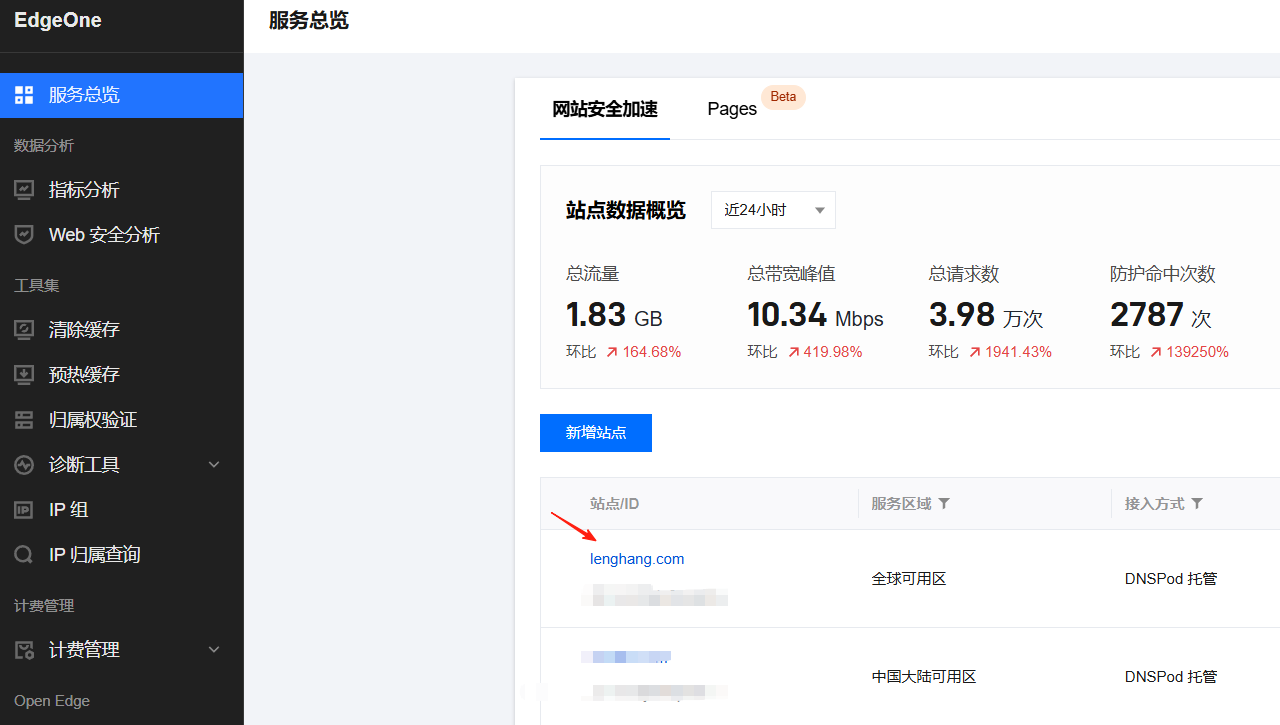Switch to the 网站安全加速 tab
This screenshot has height=725, width=1280.
click(x=605, y=109)
